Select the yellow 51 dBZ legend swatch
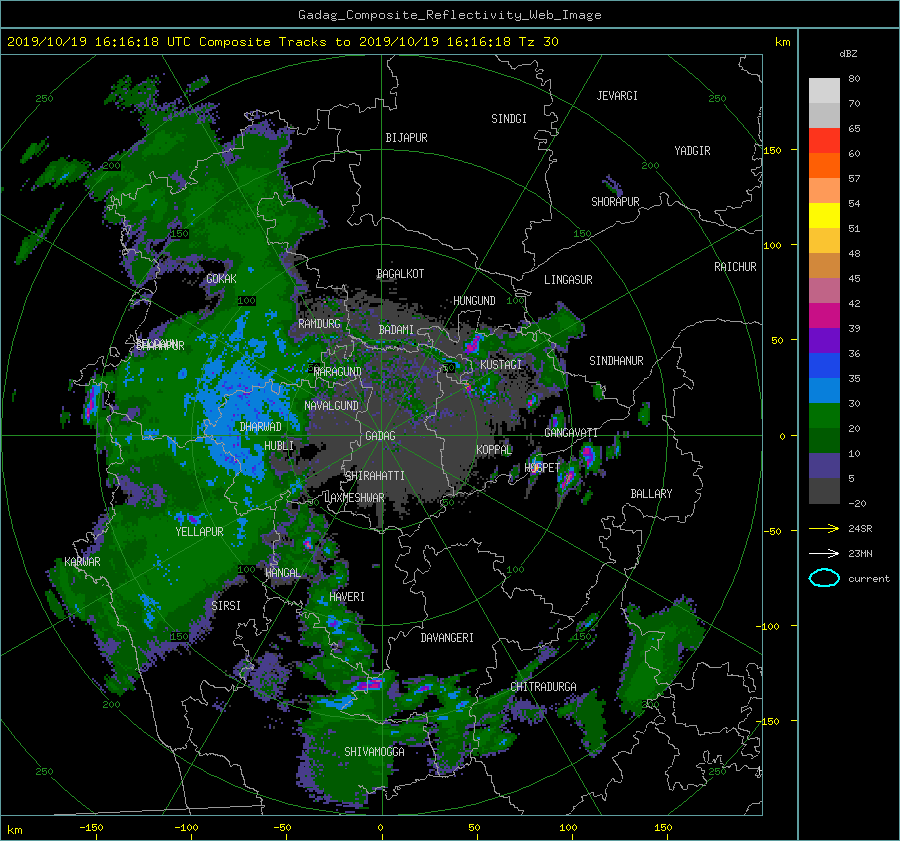The height and width of the screenshot is (841, 900). (824, 216)
